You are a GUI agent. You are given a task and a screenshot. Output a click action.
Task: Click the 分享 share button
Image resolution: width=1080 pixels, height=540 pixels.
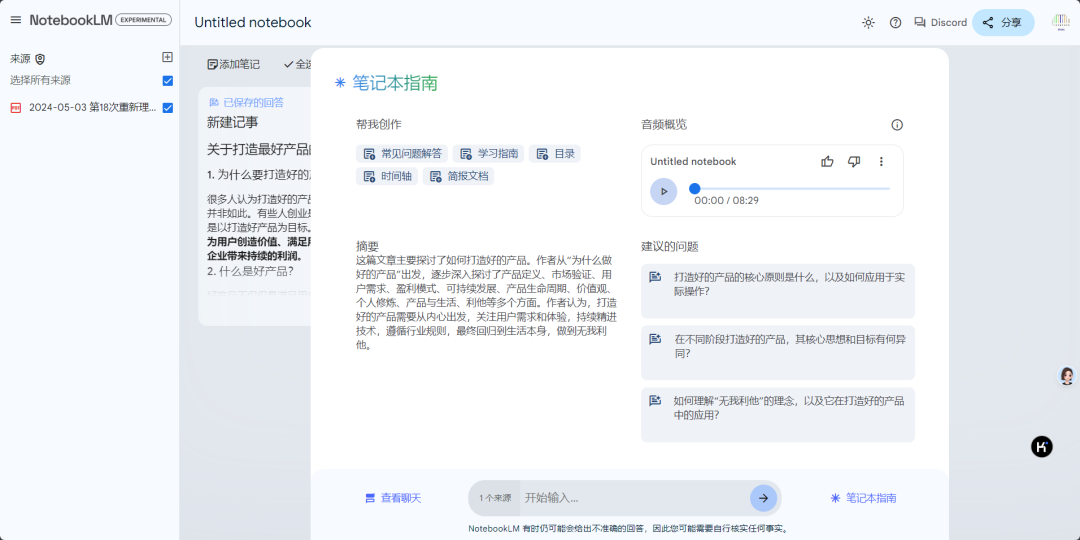coord(1003,22)
